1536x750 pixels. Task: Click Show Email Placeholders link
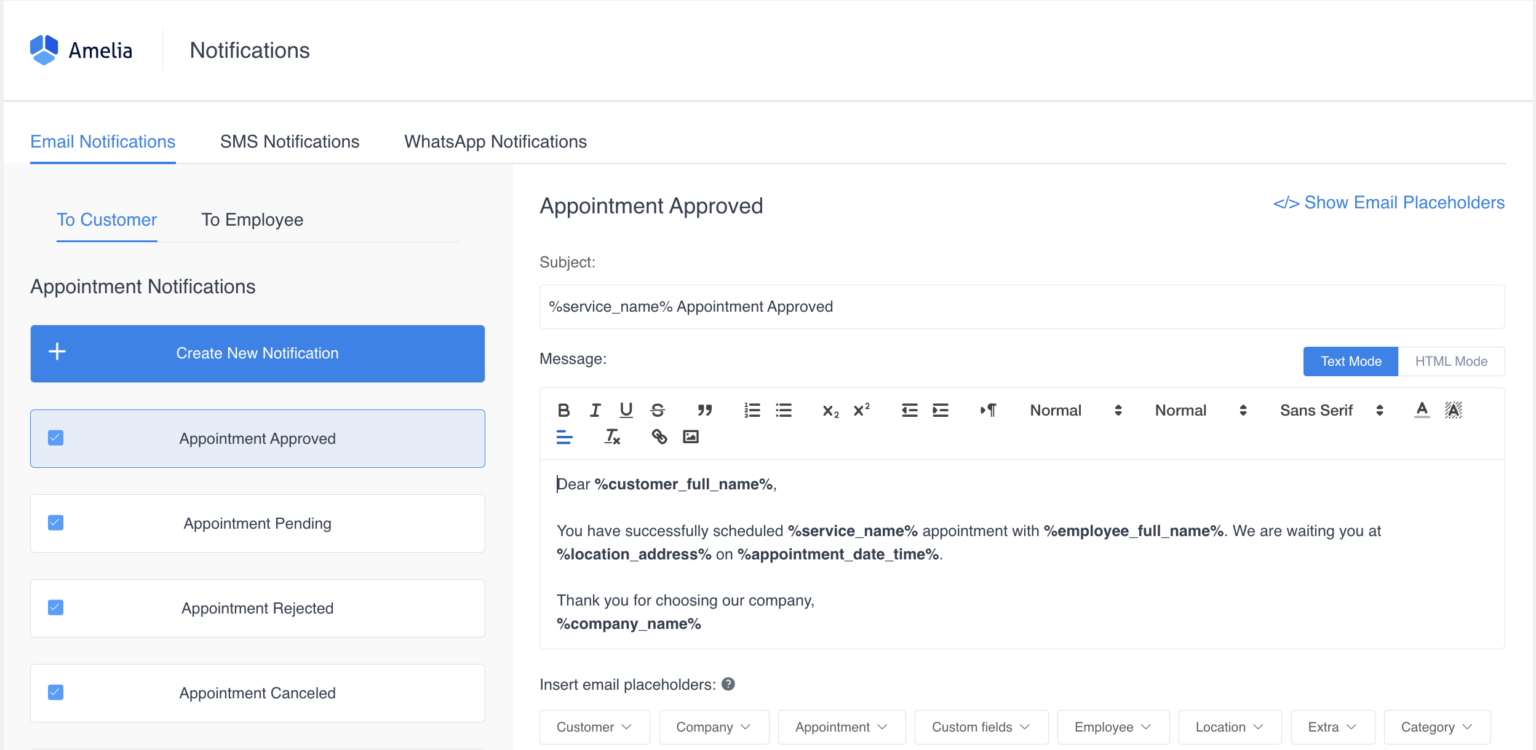click(1389, 202)
